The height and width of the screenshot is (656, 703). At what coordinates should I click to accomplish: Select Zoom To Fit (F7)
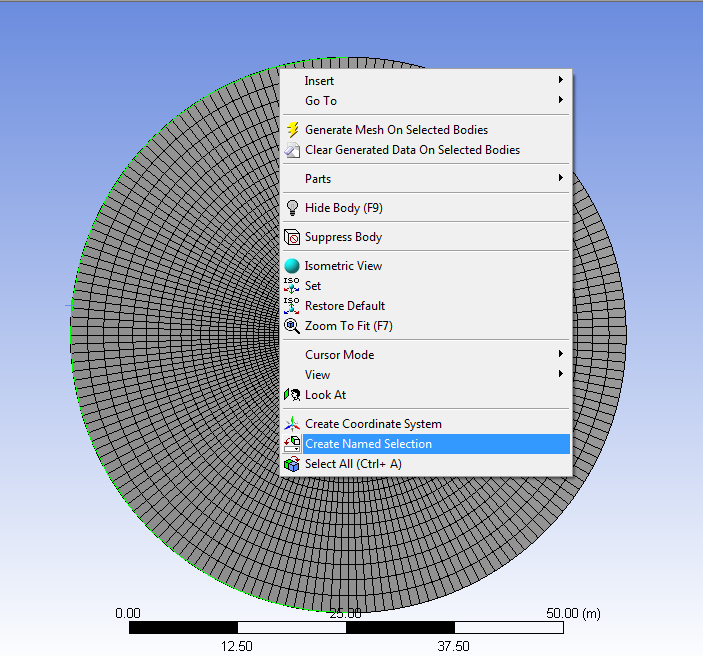coord(426,326)
